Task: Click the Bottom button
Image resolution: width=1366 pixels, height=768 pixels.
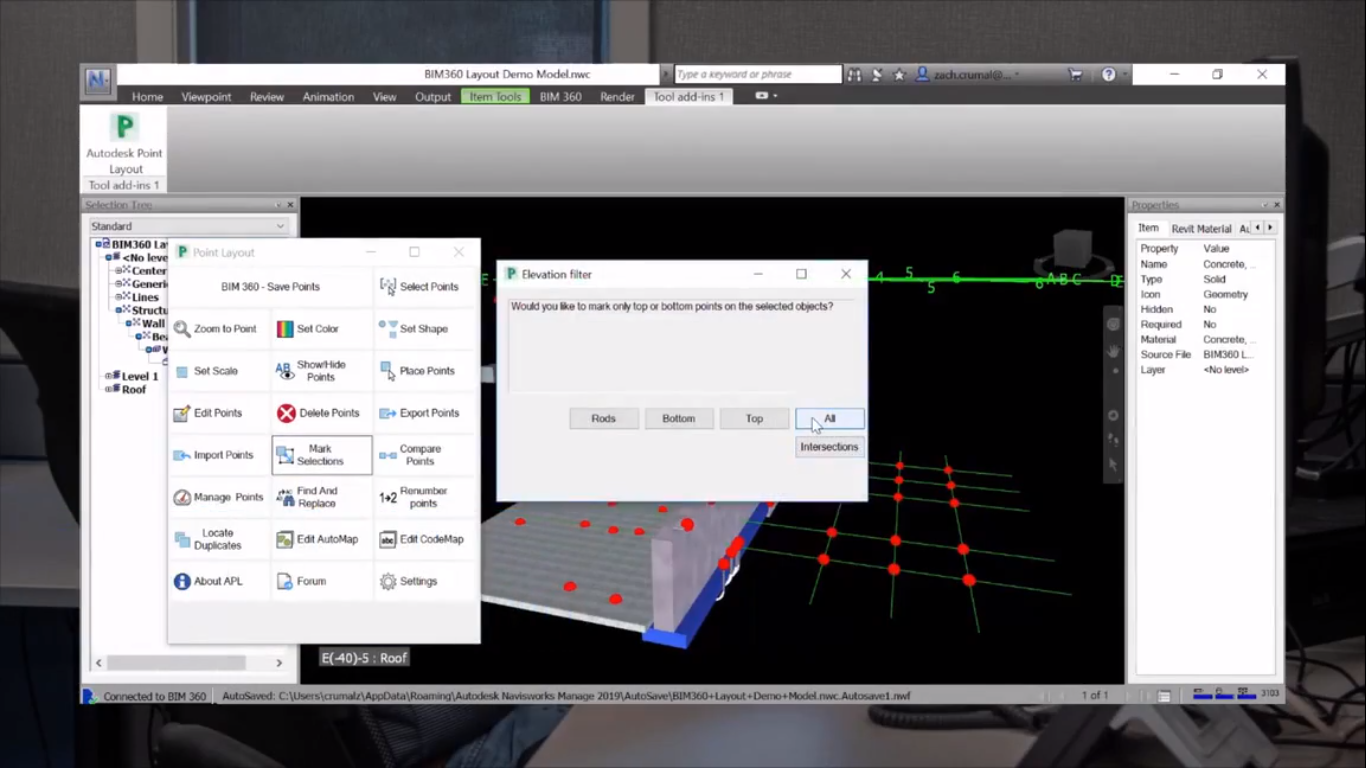Action: pos(679,419)
